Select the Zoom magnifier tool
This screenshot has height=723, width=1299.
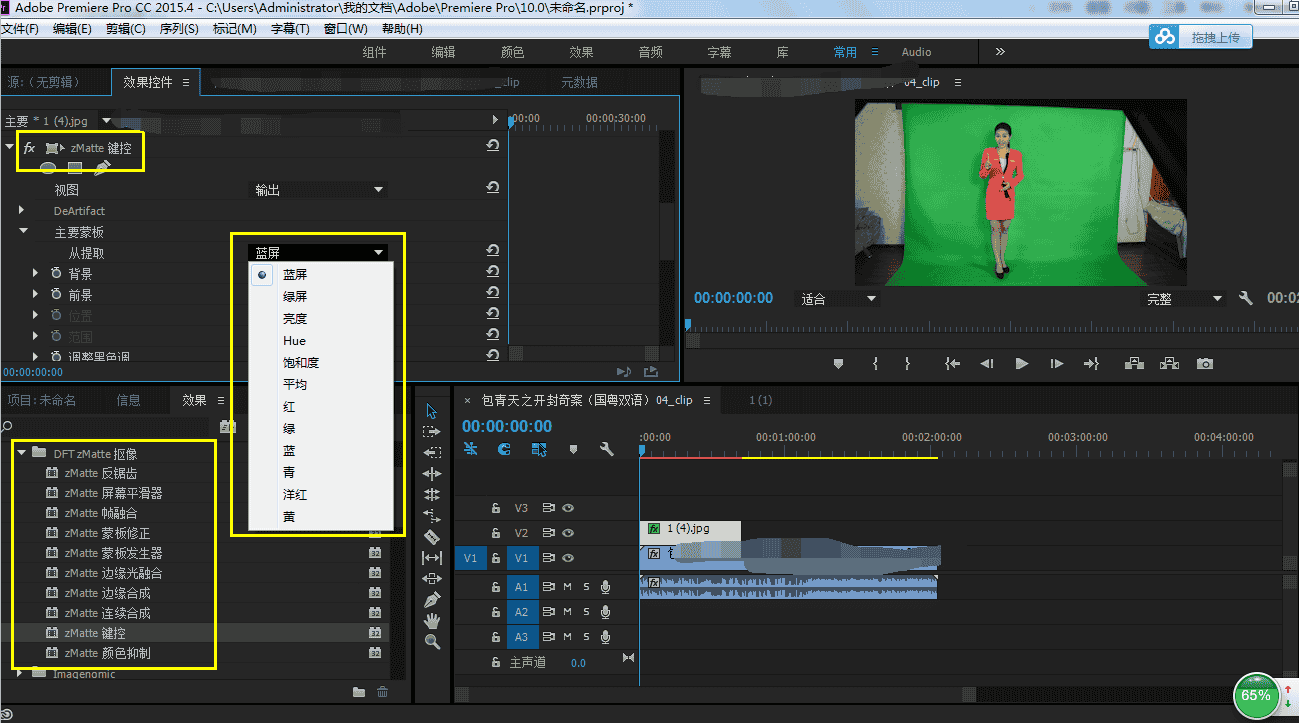tap(432, 642)
